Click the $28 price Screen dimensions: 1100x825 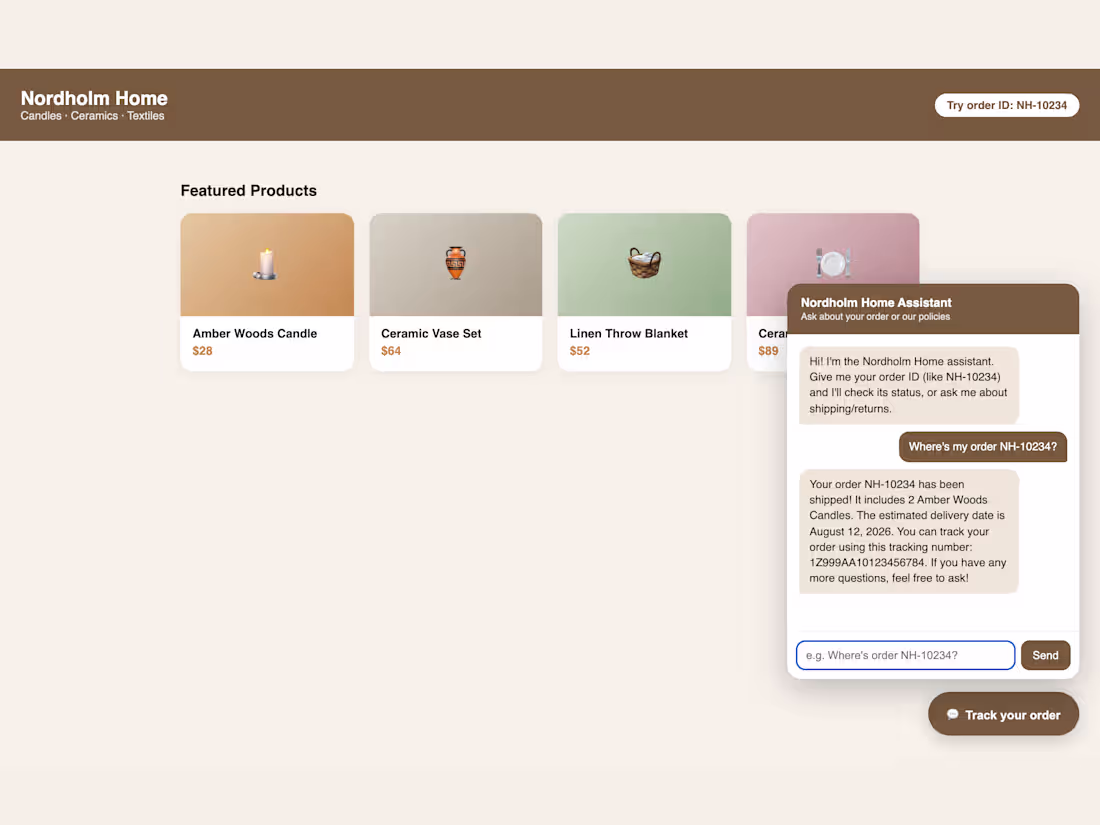[202, 351]
